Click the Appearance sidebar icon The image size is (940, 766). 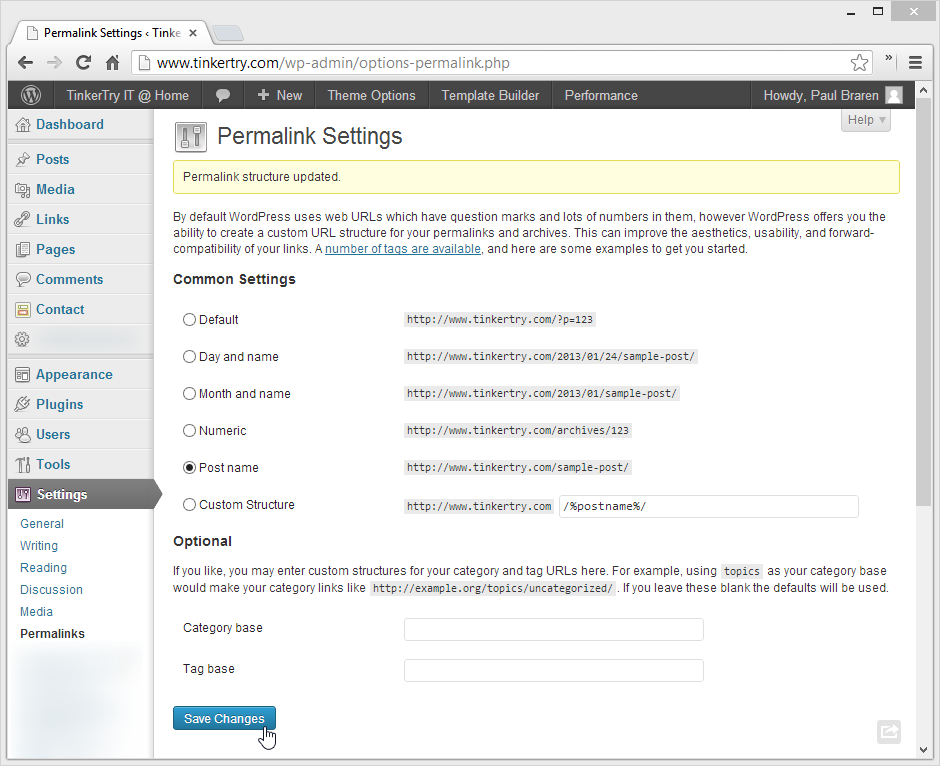23,375
